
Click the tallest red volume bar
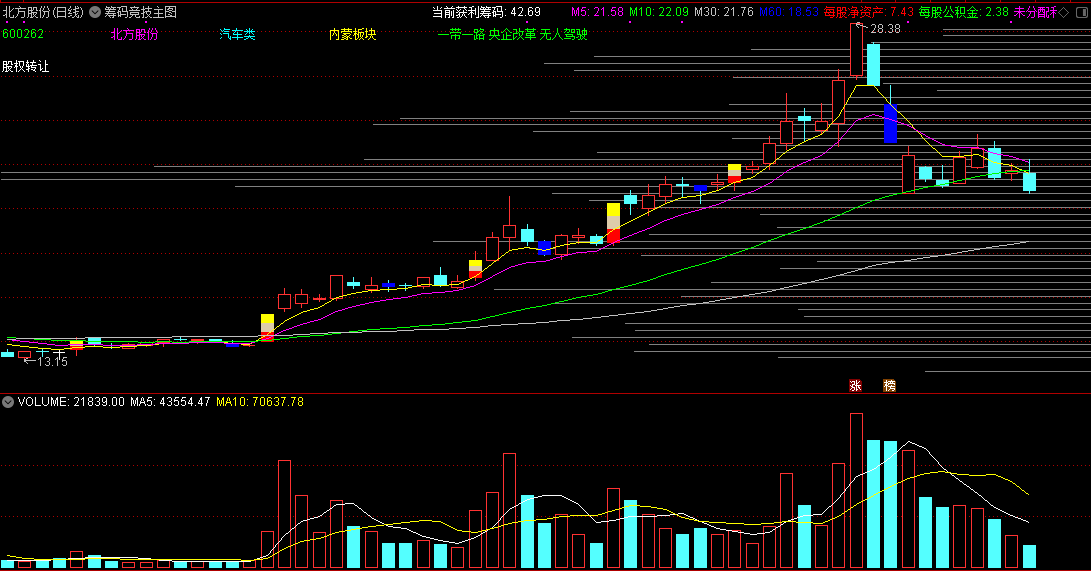point(857,491)
